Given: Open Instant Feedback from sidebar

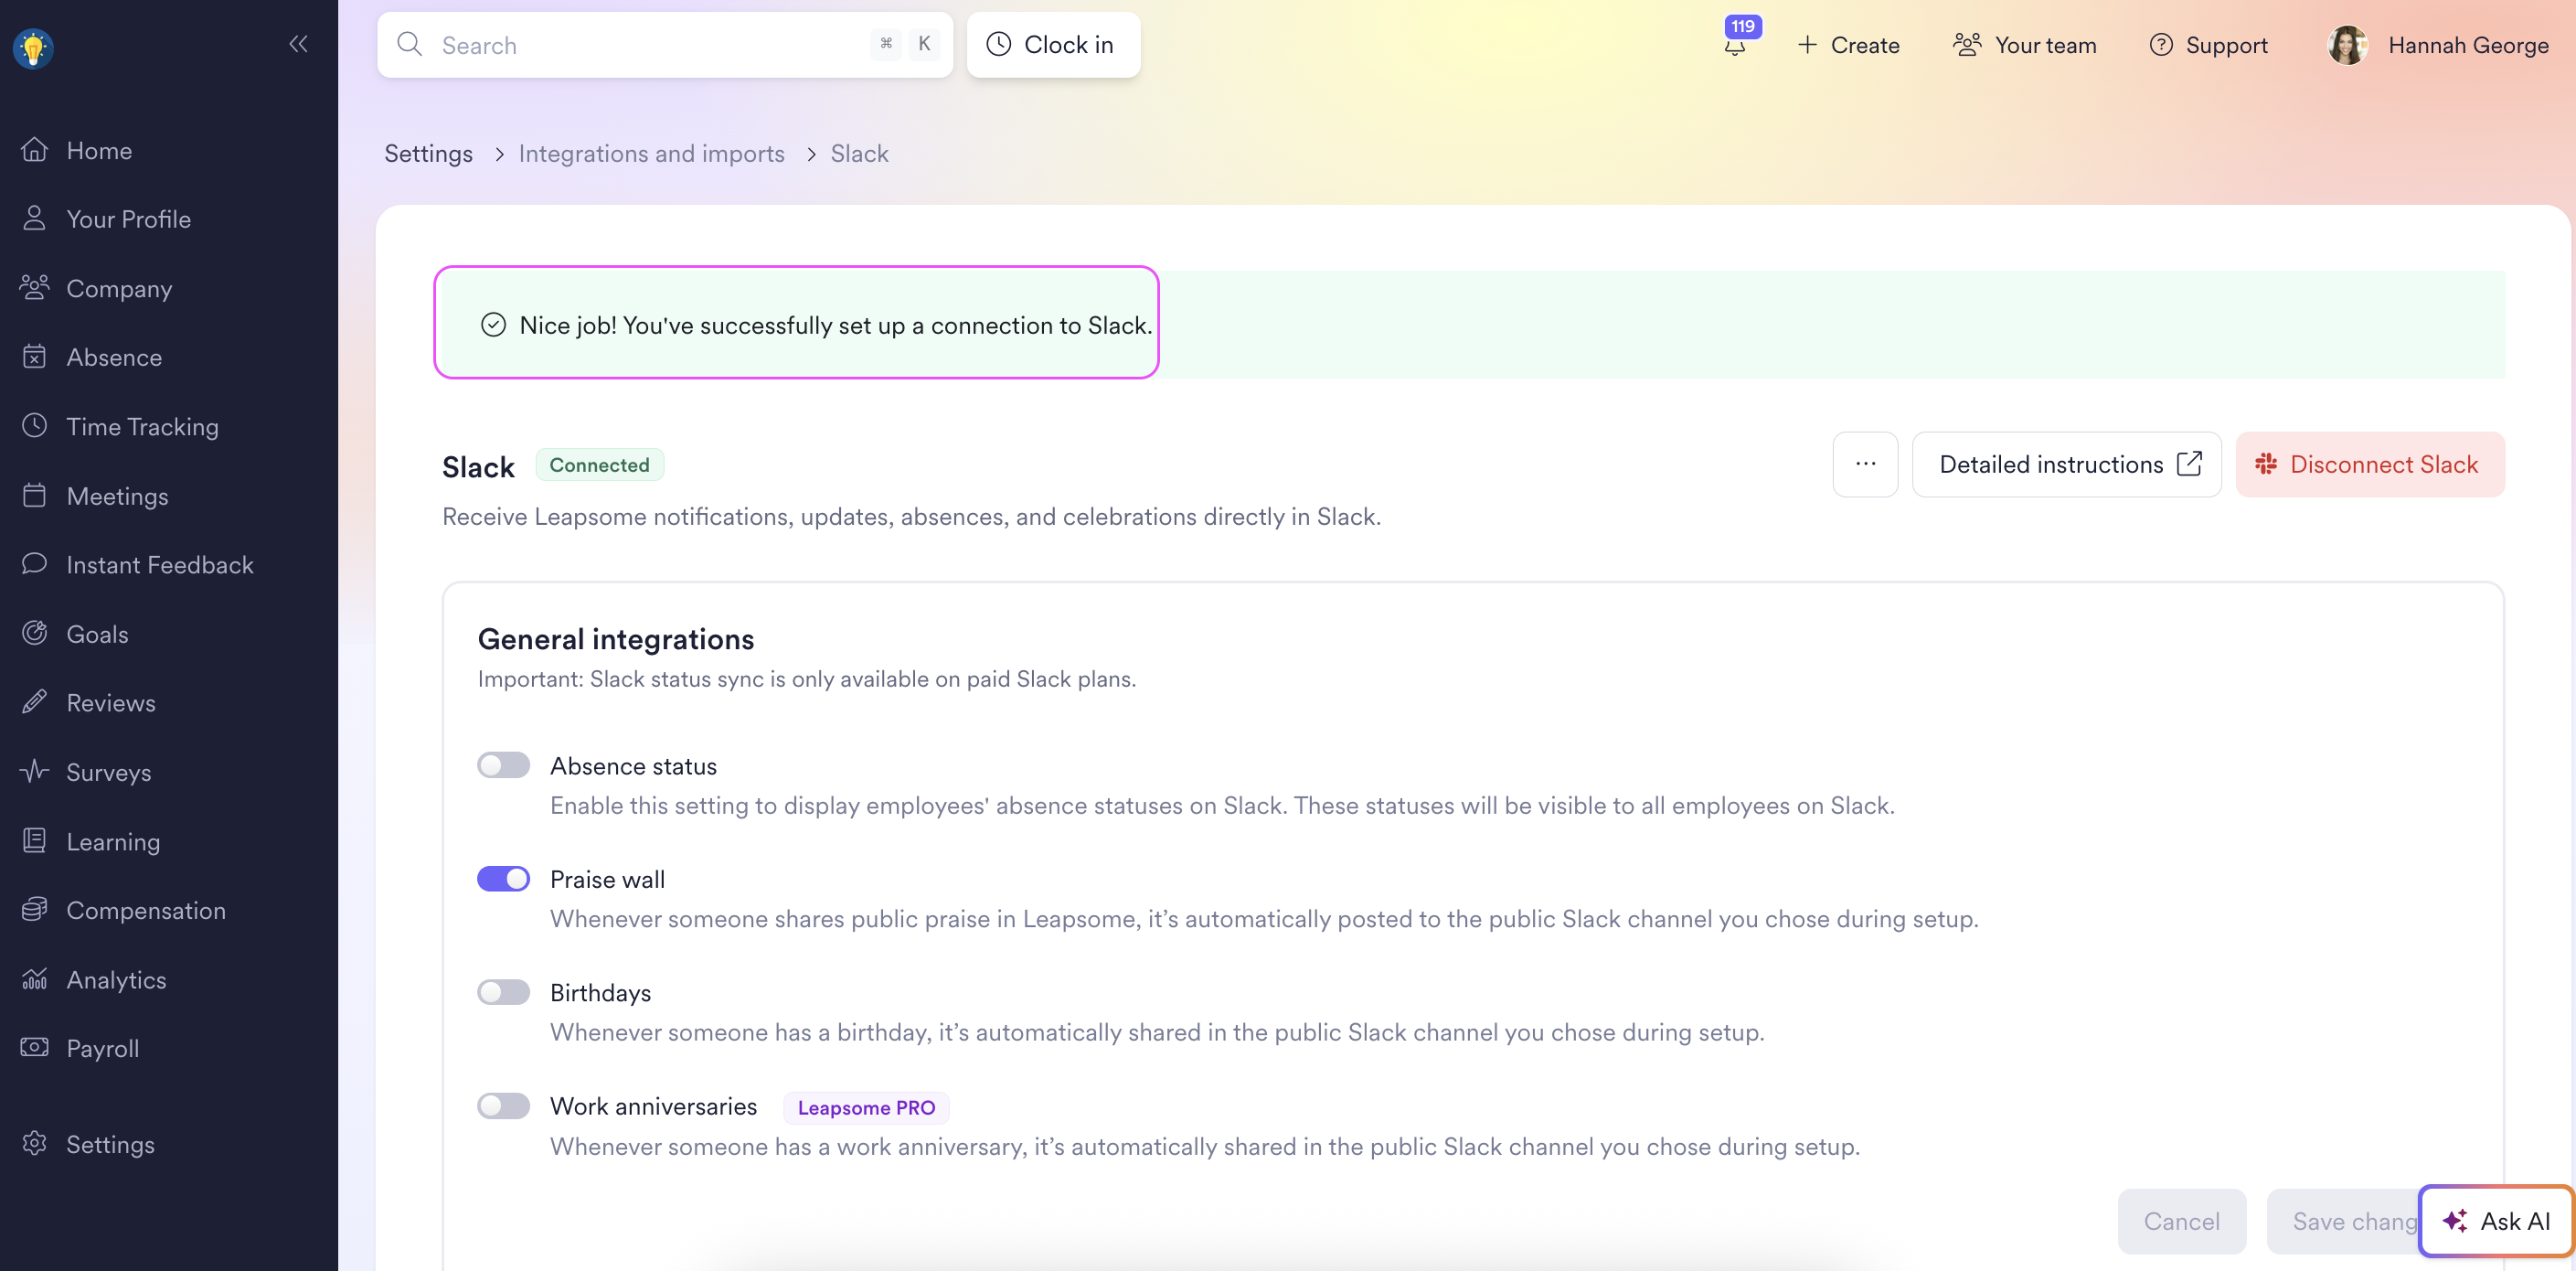Looking at the screenshot, I should click(x=159, y=564).
